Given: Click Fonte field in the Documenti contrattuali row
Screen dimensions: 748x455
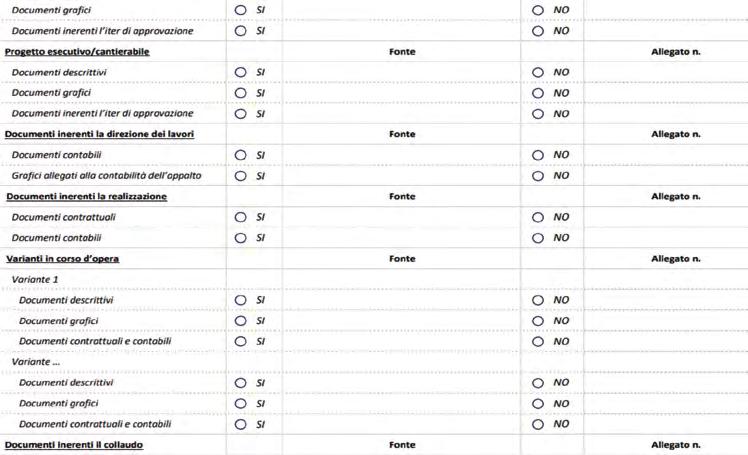Looking at the screenshot, I should click(400, 217).
